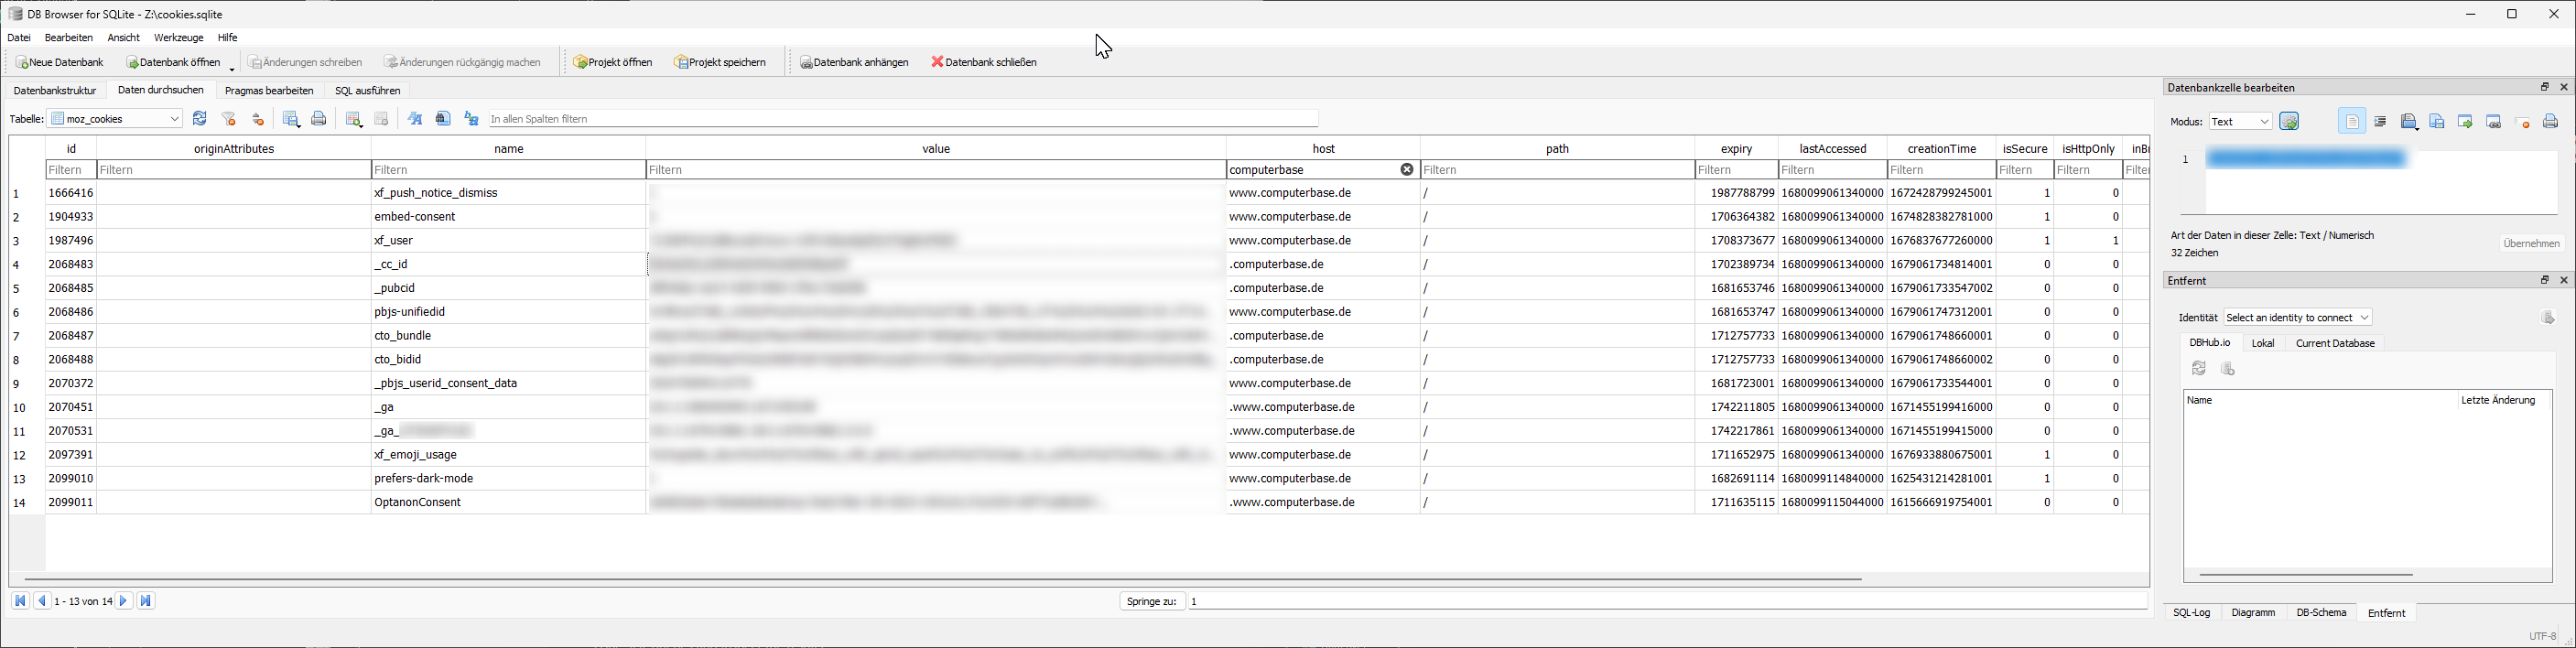Click the Entfernt list horizontal scrollbar

(2306, 575)
